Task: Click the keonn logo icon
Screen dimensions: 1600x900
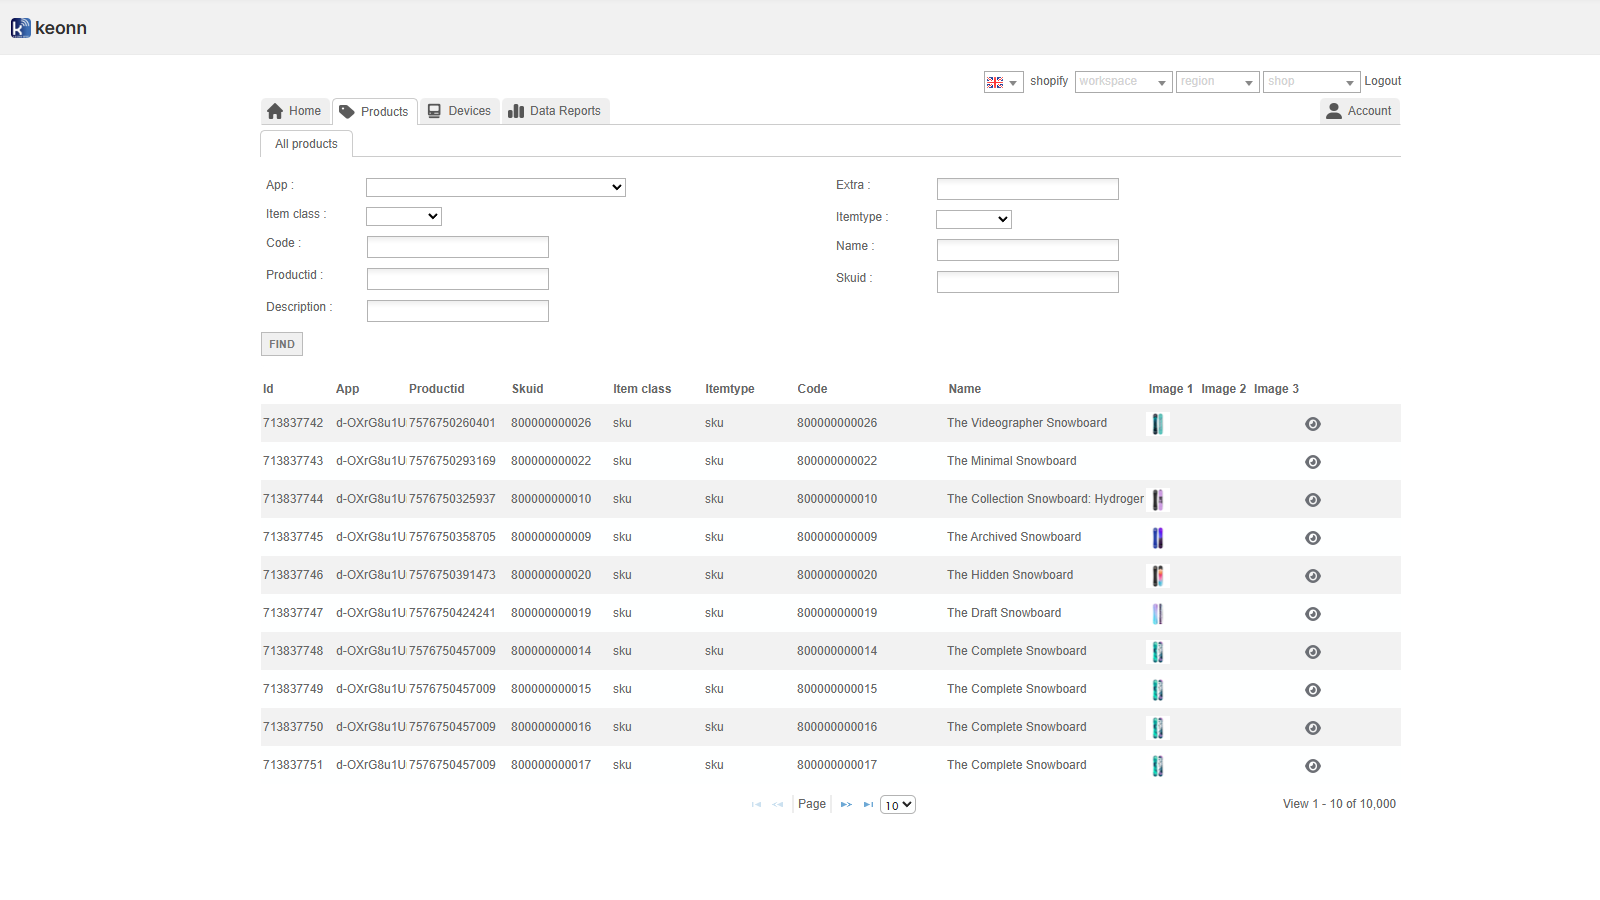Action: 20,28
